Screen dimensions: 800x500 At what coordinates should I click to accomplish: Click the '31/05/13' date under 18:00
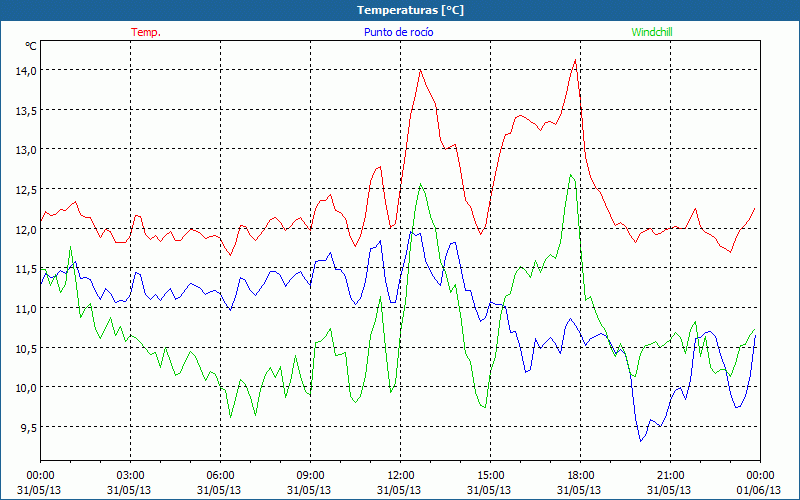(579, 490)
